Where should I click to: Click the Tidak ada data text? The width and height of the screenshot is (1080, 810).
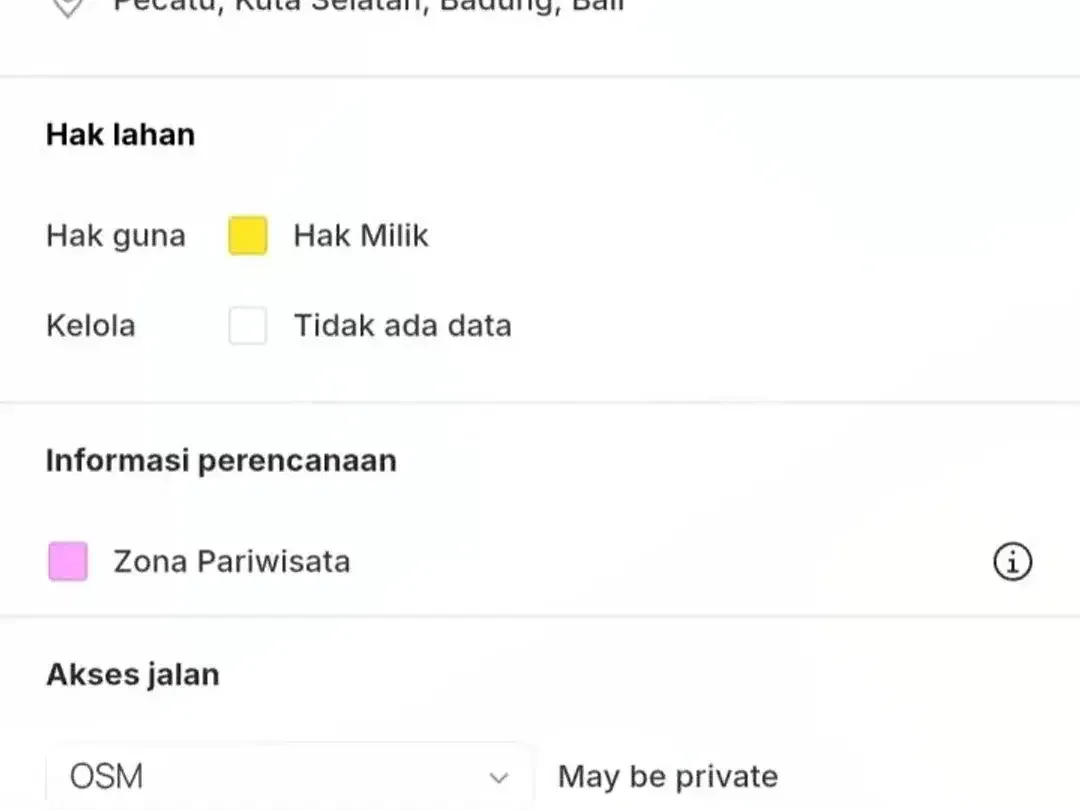click(x=403, y=325)
